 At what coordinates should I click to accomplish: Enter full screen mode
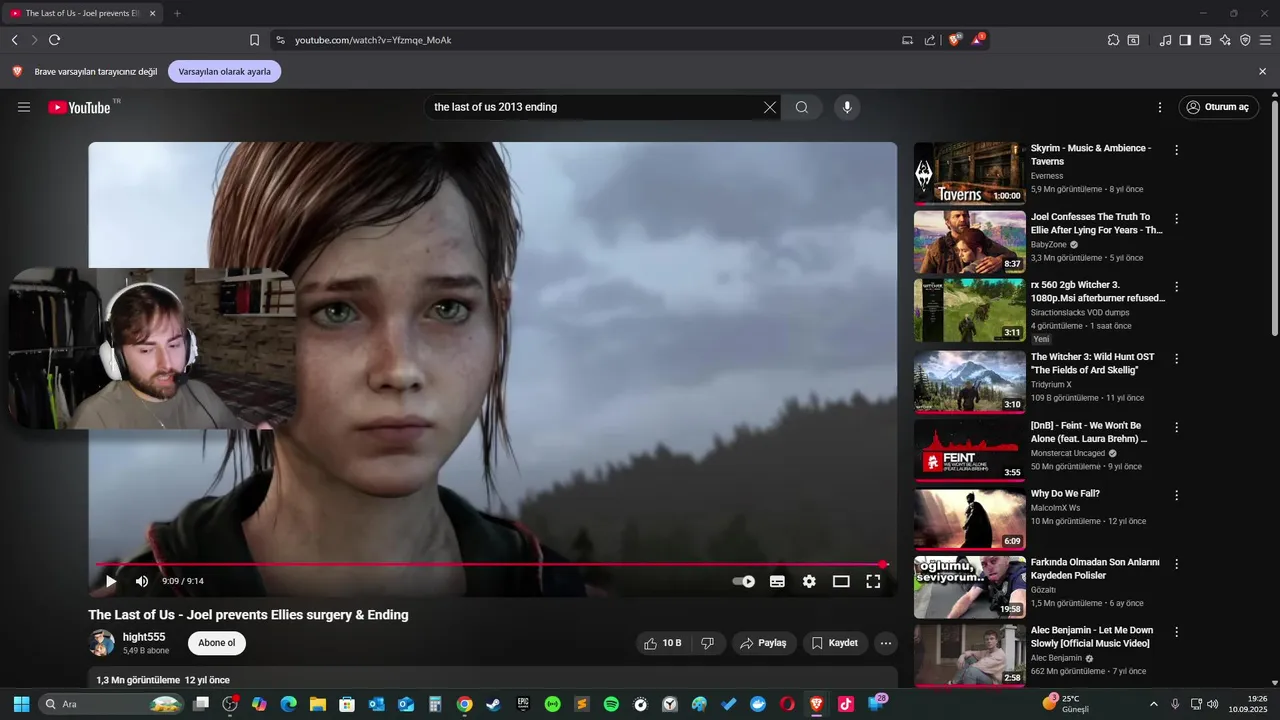(x=873, y=581)
